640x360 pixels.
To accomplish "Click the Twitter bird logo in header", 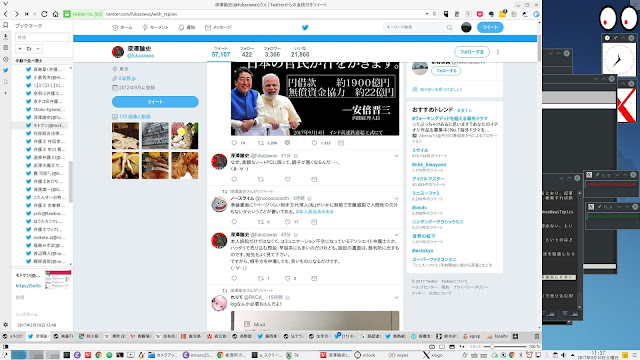I will click(x=305, y=27).
